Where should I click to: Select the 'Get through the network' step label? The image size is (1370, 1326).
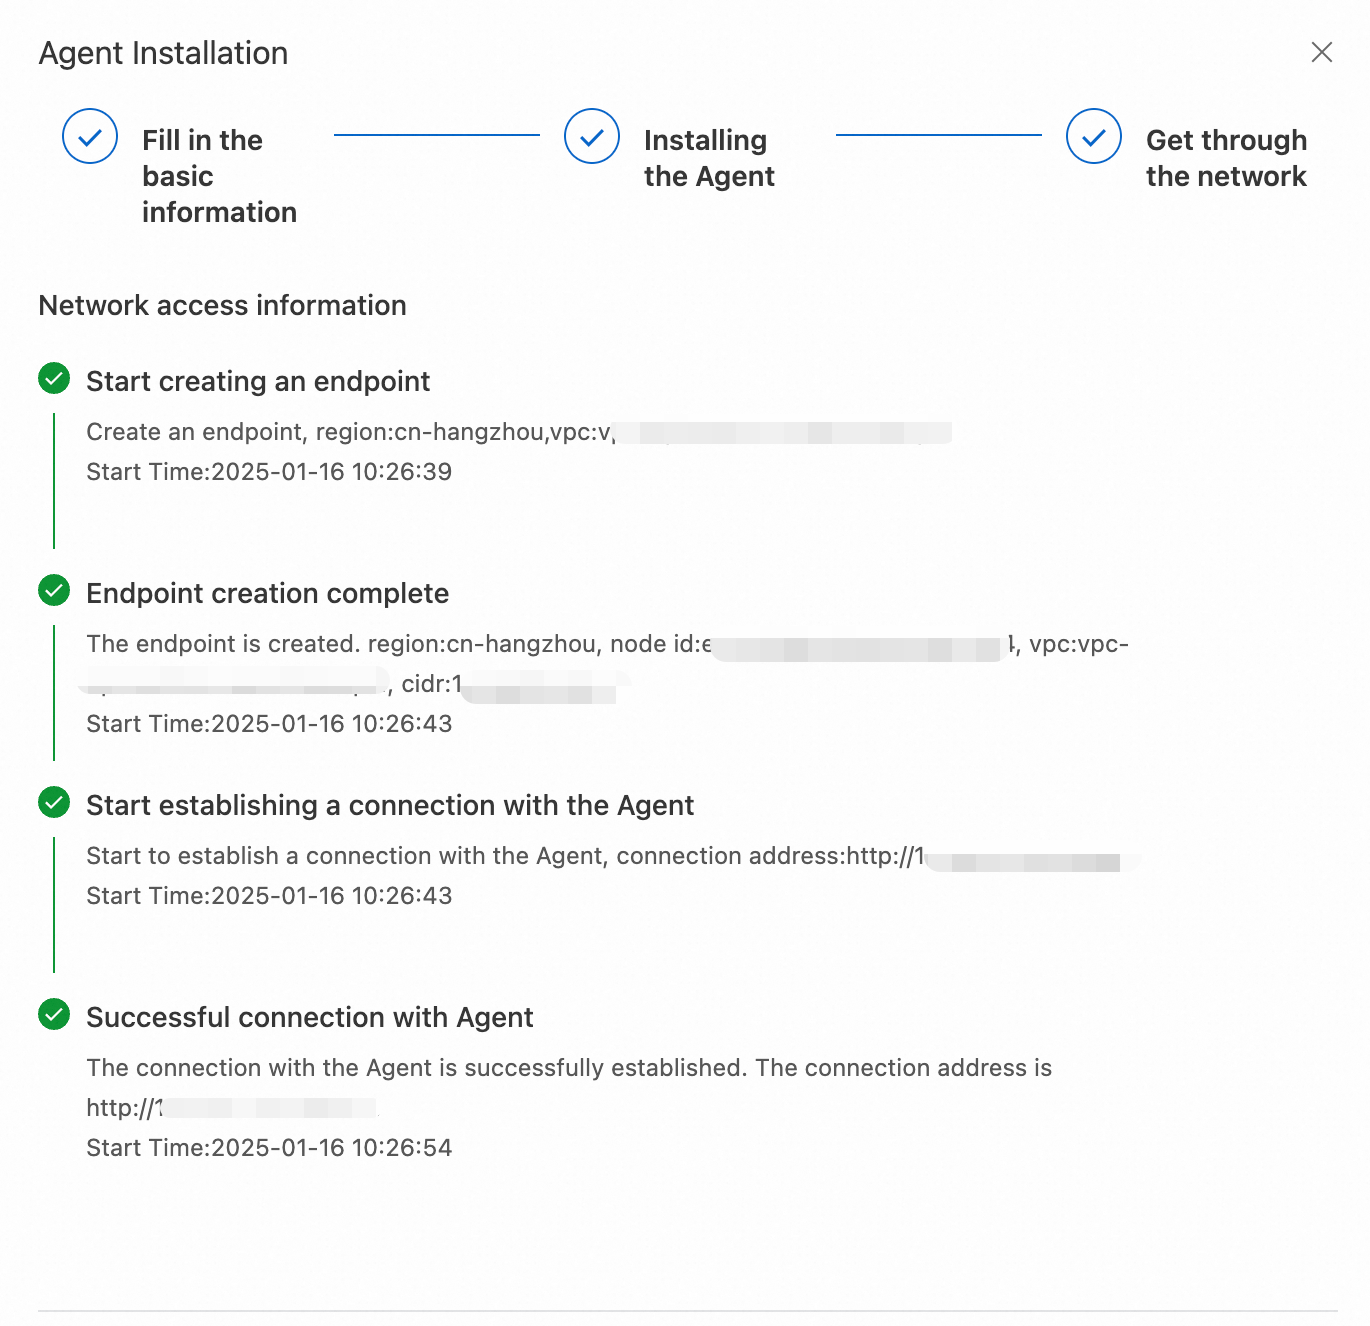pyautogui.click(x=1225, y=158)
